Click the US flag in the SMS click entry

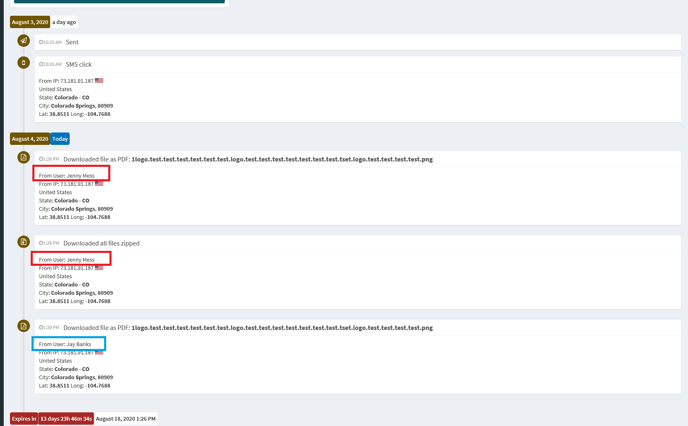click(x=99, y=81)
